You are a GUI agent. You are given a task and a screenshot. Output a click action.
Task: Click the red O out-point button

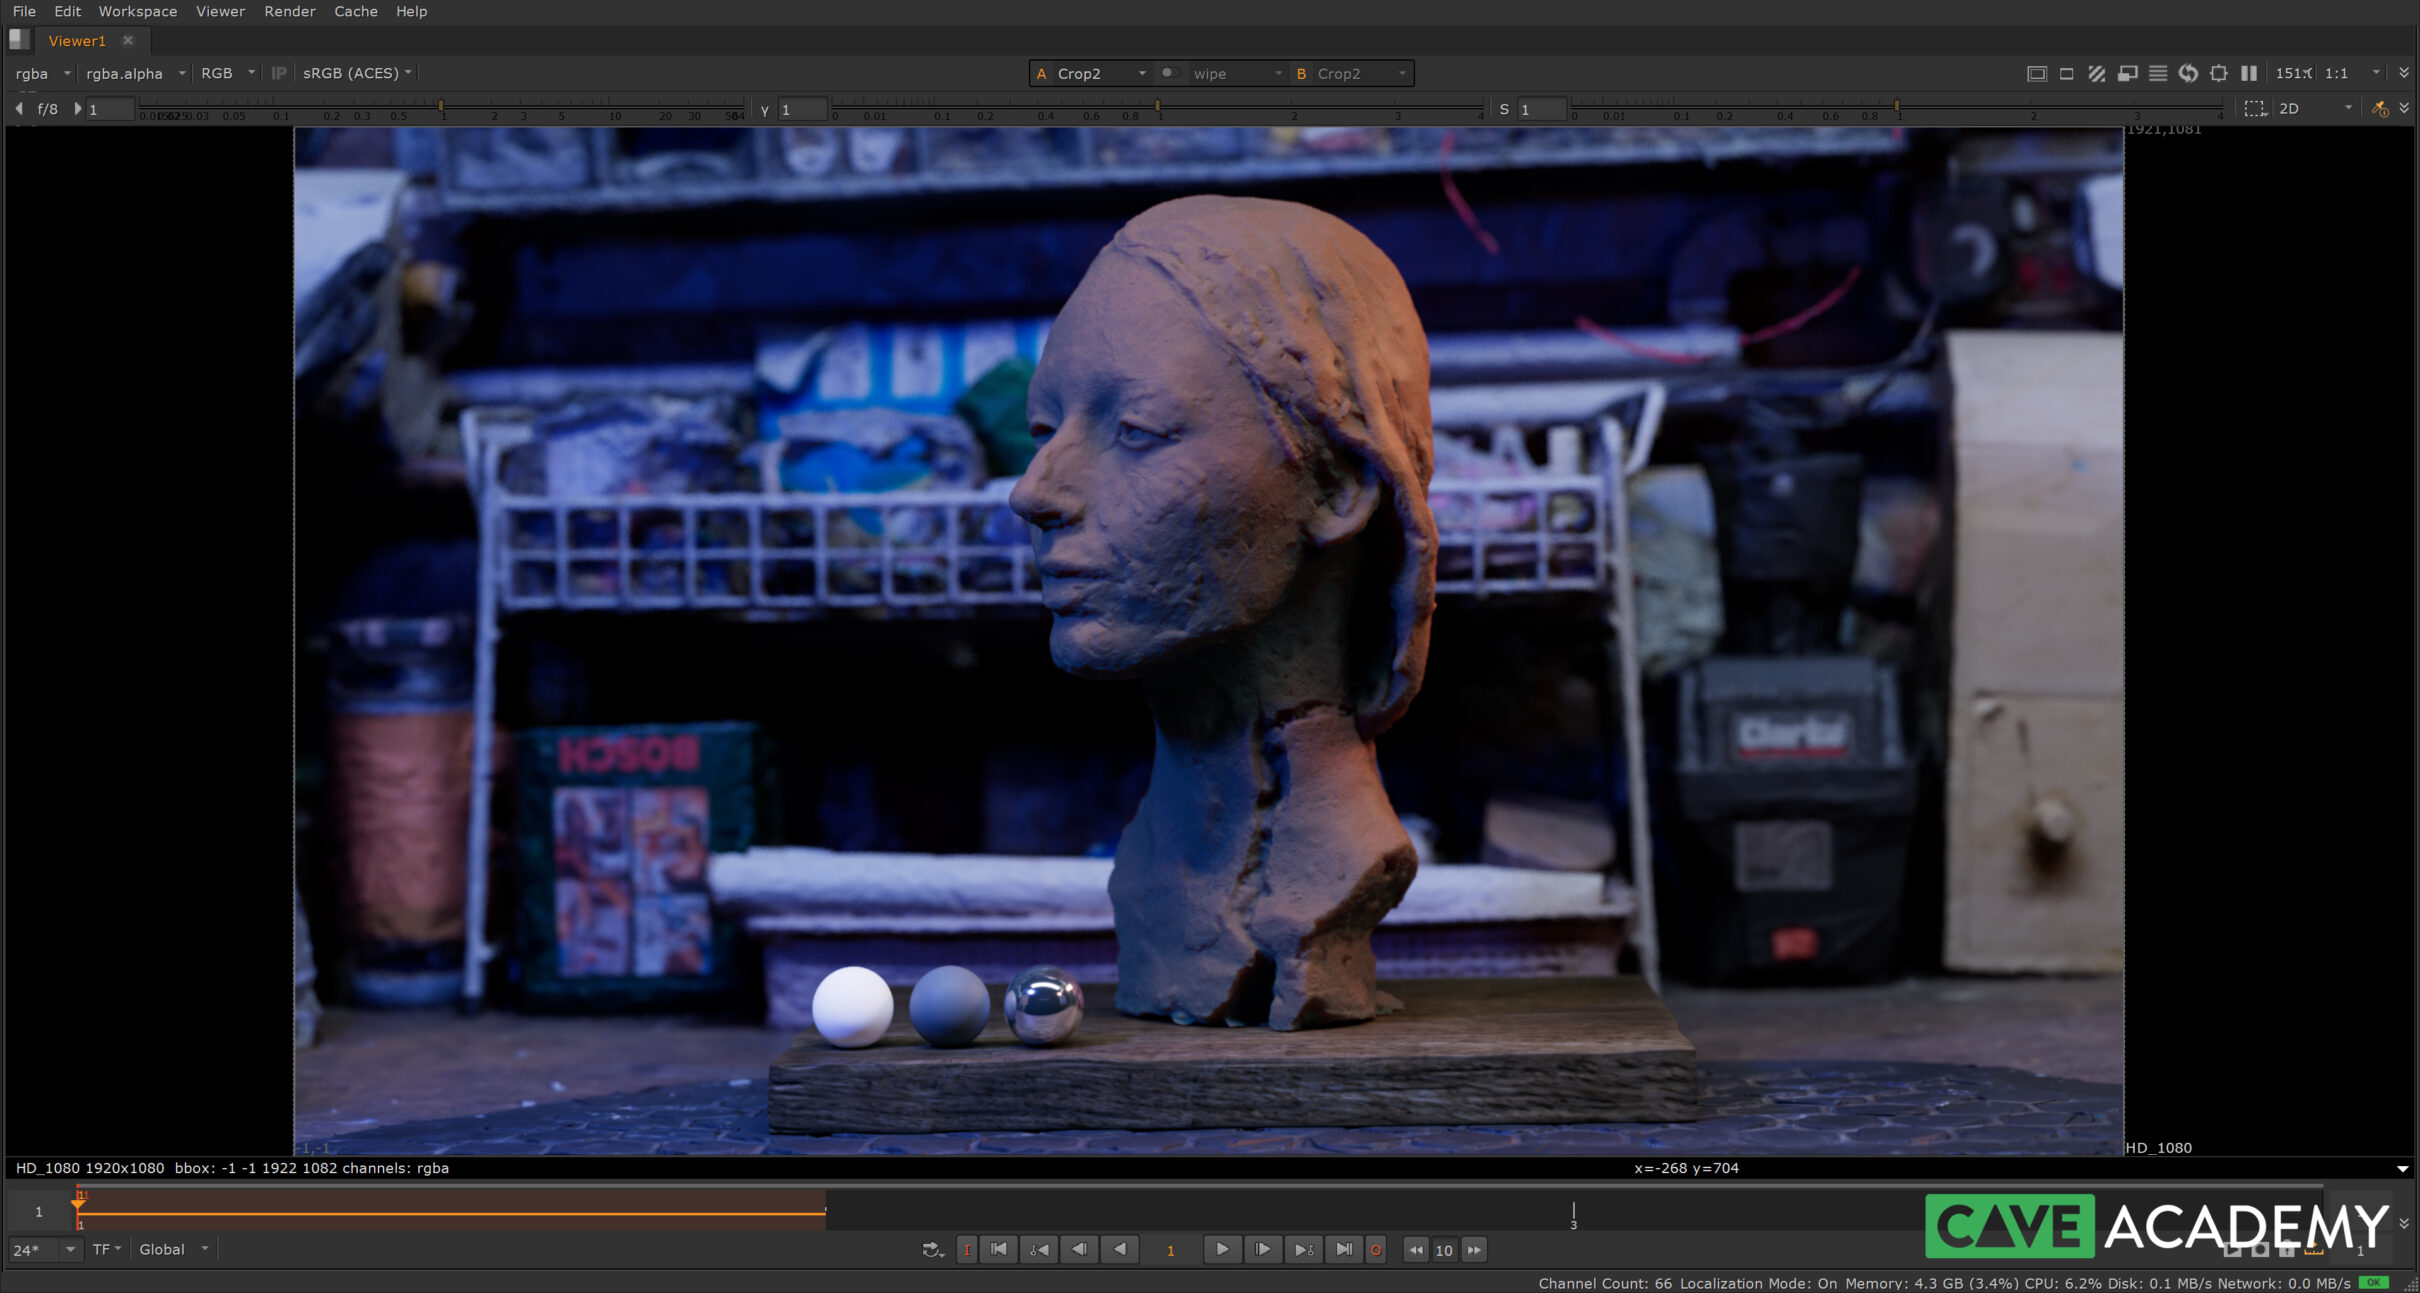point(1376,1249)
